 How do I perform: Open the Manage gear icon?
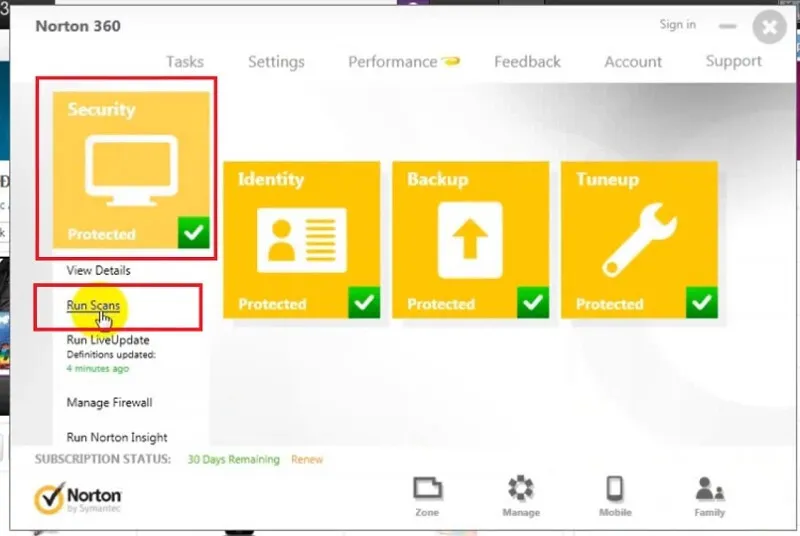click(520, 488)
